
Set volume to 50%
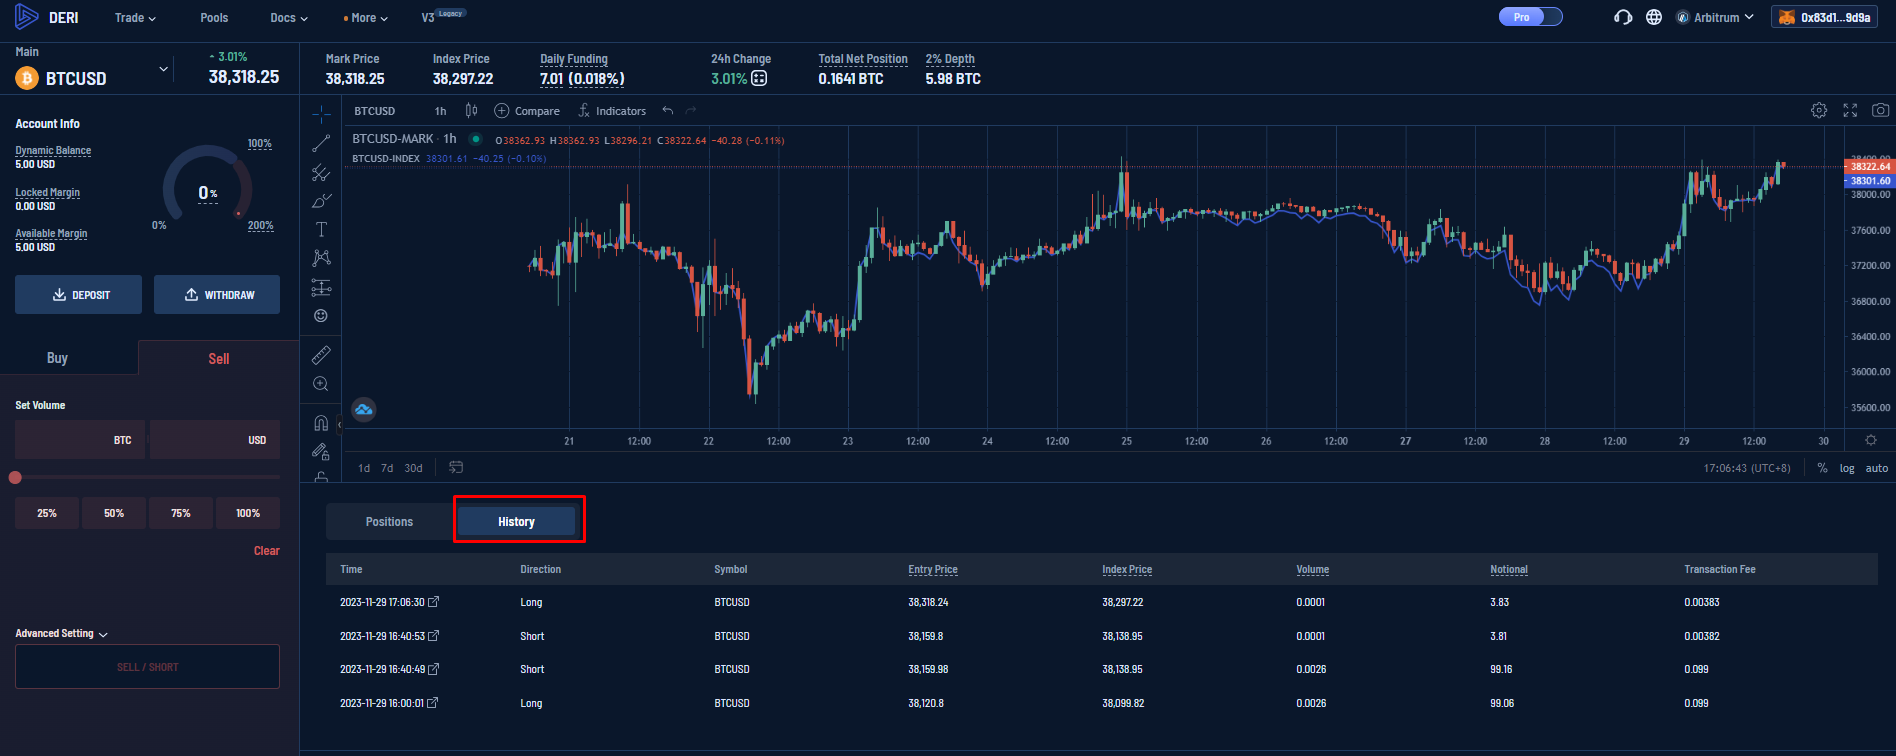pyautogui.click(x=114, y=513)
